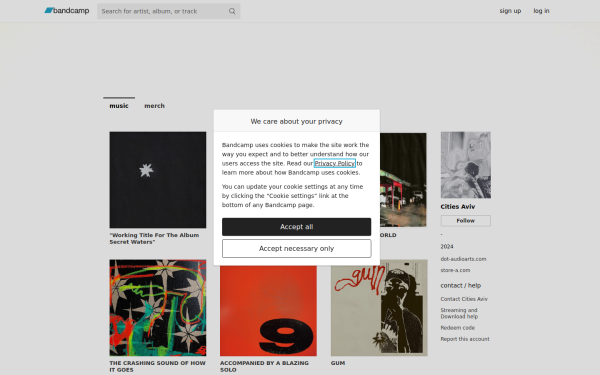The height and width of the screenshot is (375, 600).
Task: Focus the artist, album, or track search field
Action: click(168, 11)
